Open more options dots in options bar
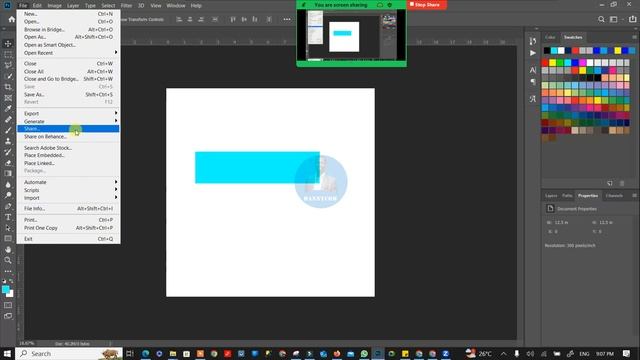 pos(287,19)
